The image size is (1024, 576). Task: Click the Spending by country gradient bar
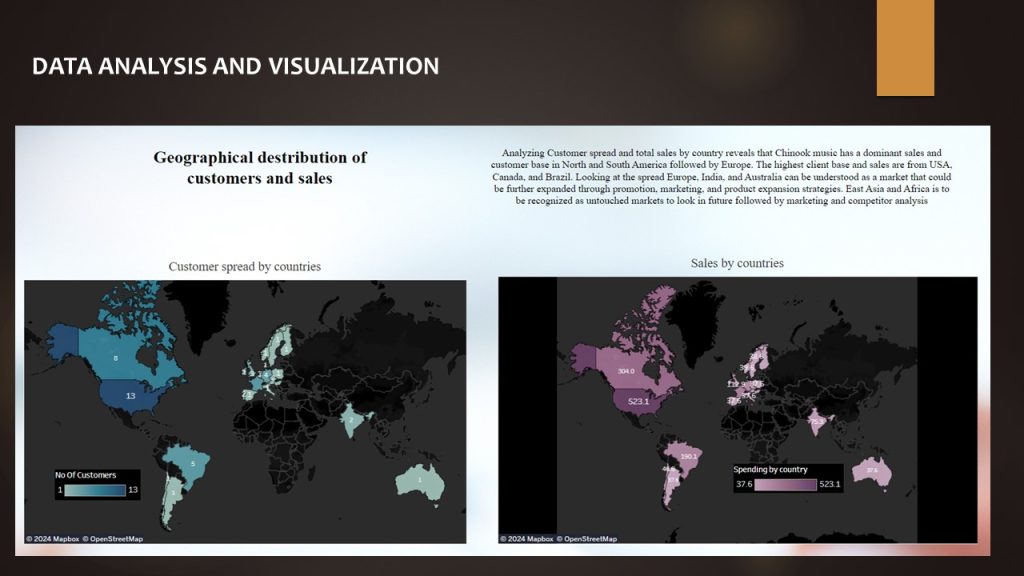pyautogui.click(x=787, y=484)
